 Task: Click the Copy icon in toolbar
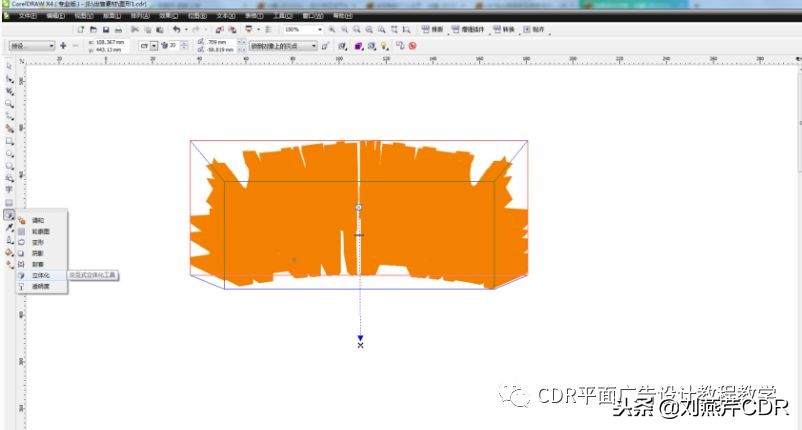147,30
